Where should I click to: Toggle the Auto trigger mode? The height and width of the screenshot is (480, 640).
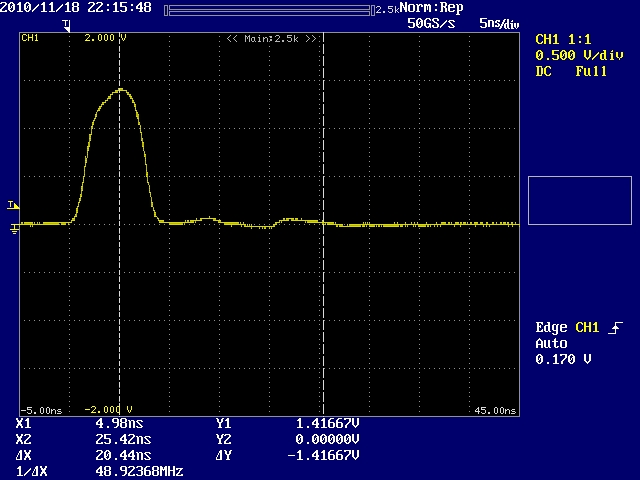(x=551, y=343)
